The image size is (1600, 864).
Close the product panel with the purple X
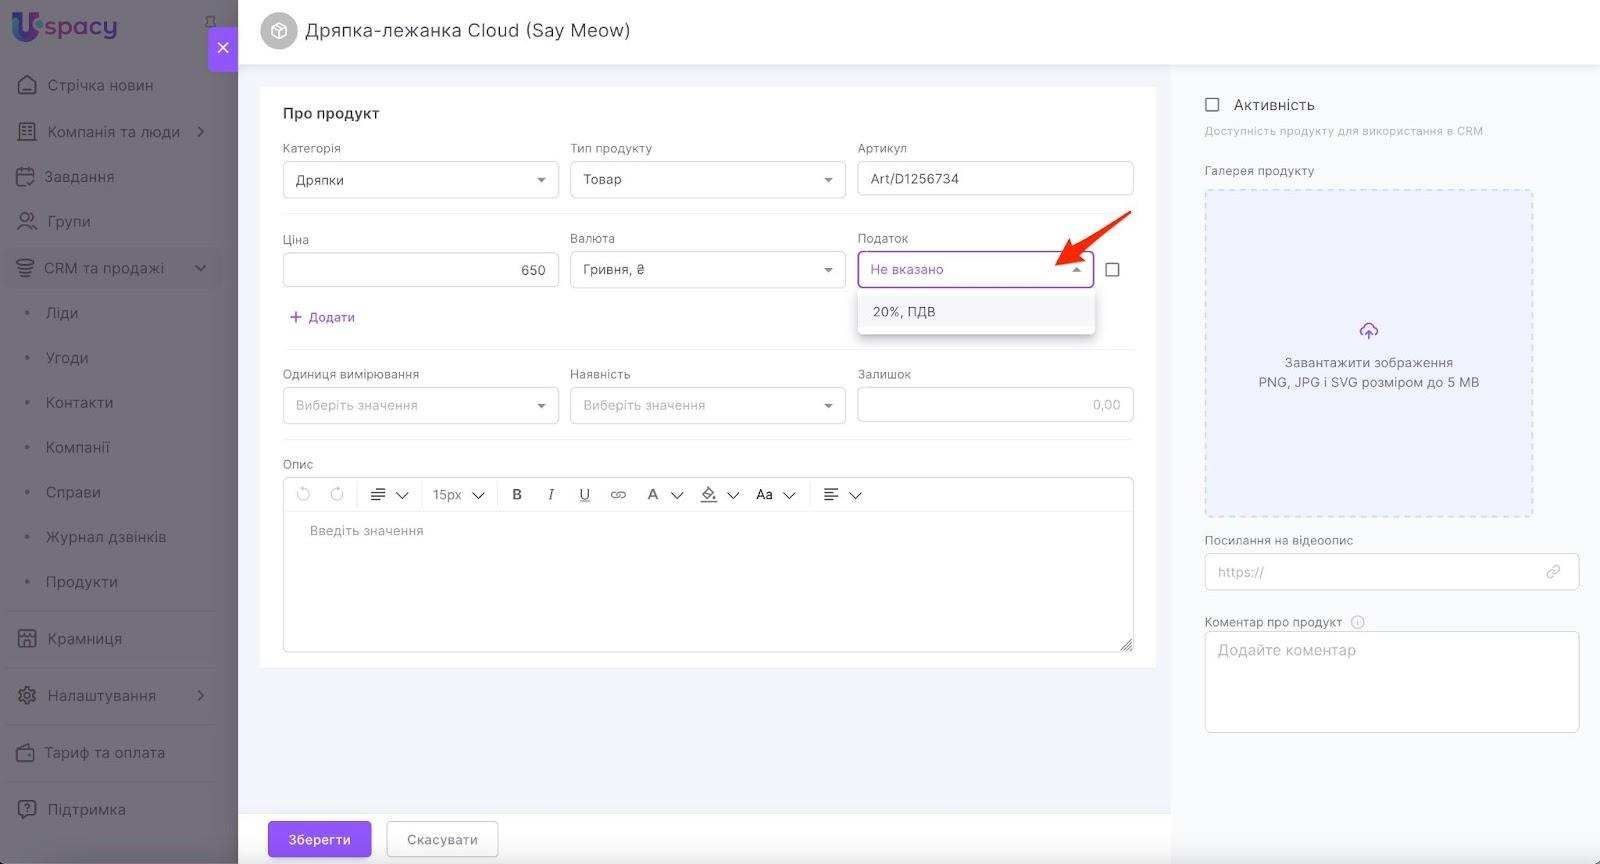tap(223, 48)
